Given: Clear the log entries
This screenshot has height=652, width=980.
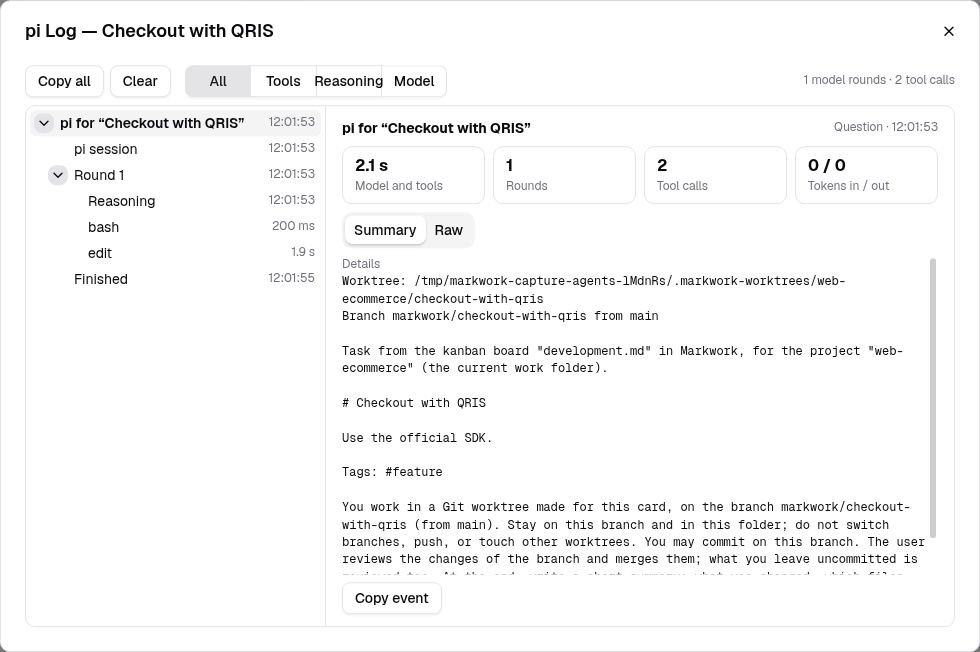Looking at the screenshot, I should (140, 81).
